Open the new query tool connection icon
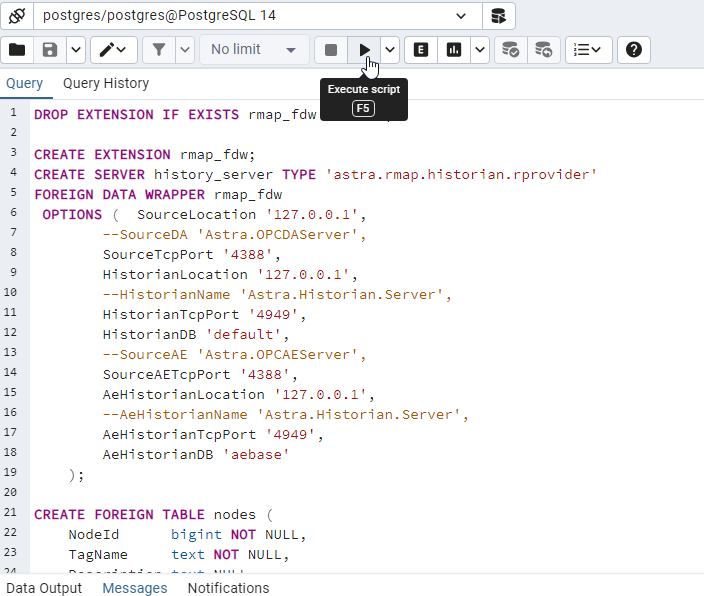704x596 pixels. (498, 16)
